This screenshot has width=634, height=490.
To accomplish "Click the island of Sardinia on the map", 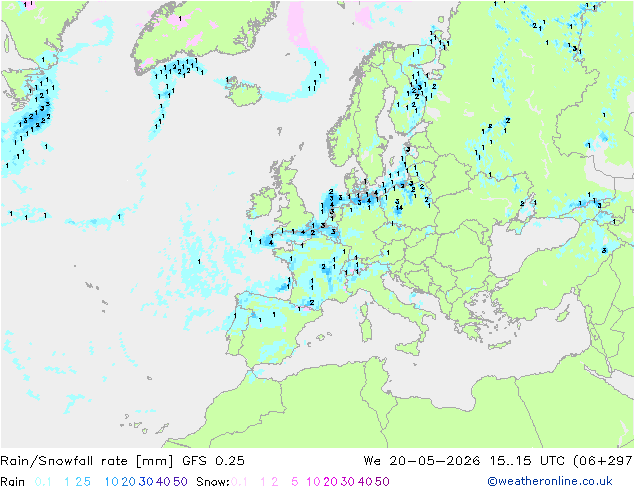I will tap(366, 330).
